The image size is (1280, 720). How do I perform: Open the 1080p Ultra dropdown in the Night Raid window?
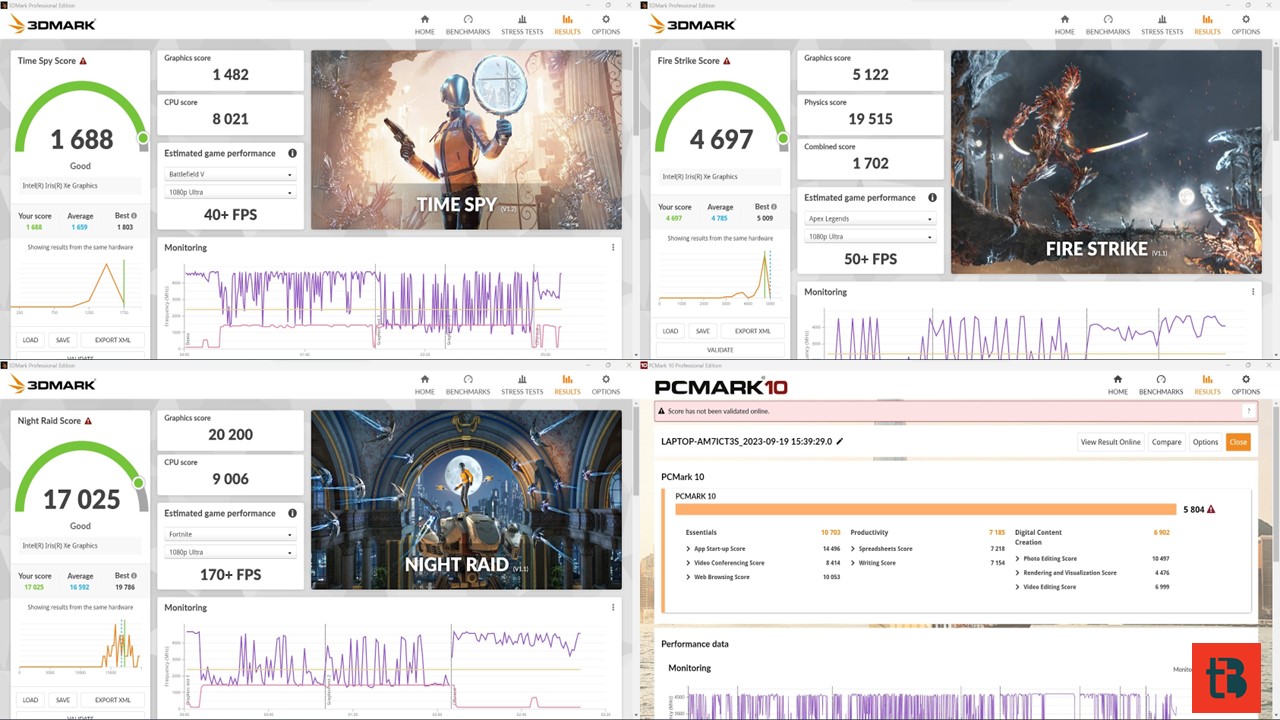tap(230, 552)
